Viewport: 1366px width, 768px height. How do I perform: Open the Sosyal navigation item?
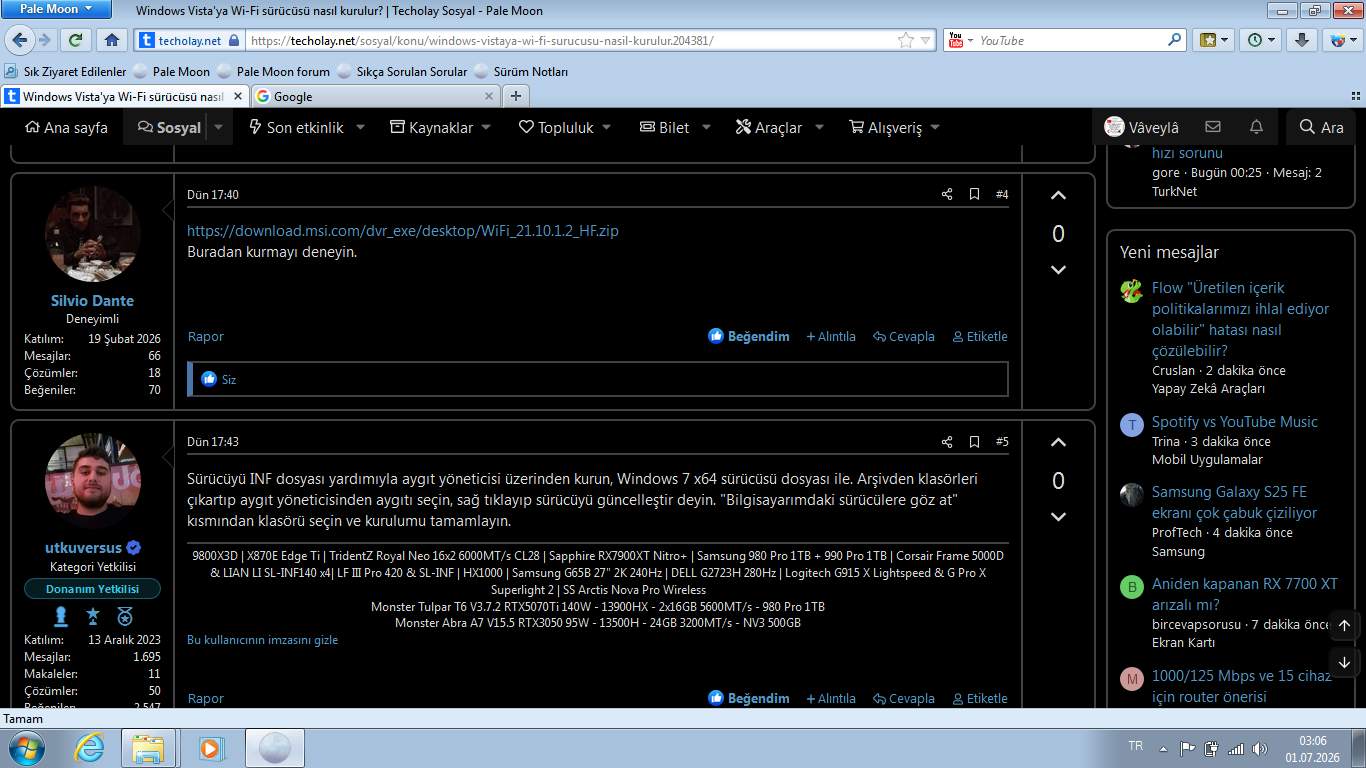[170, 127]
